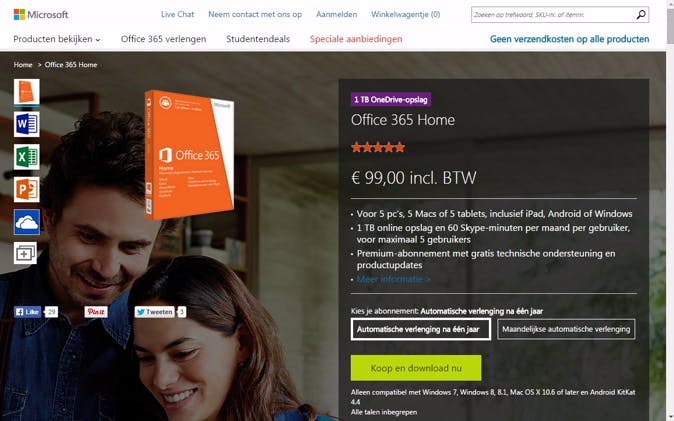Expand the Producten bekijken dropdown
674x421 pixels.
(x=57, y=39)
